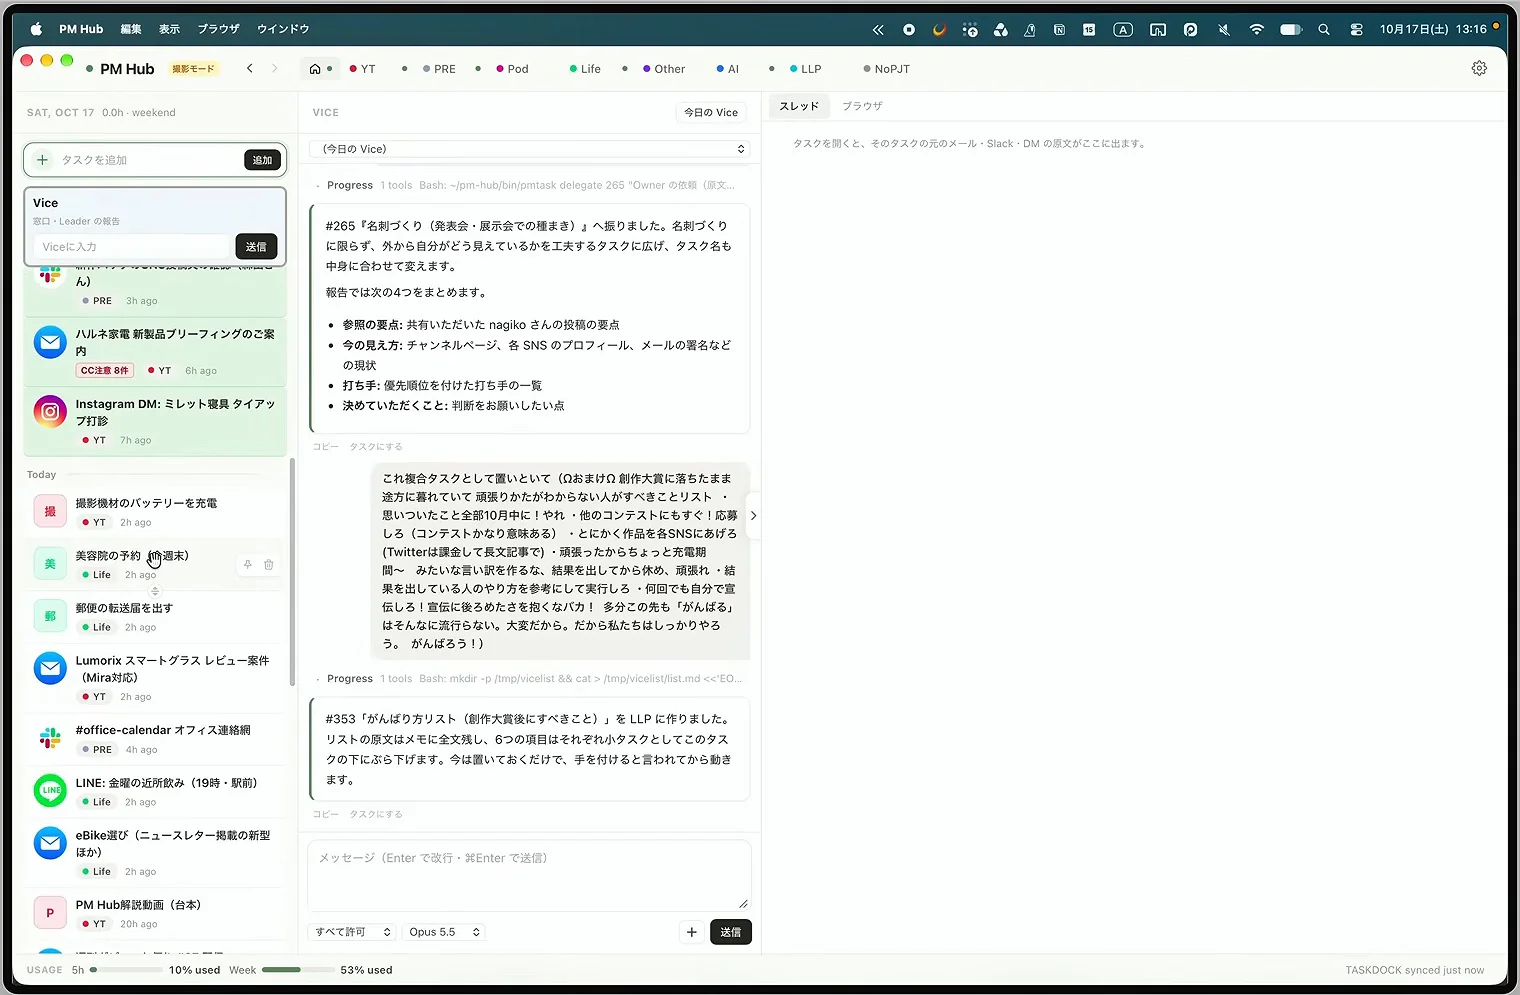Open the LINE icon for 金曜の近所飲み
1520x995 pixels.
(x=50, y=791)
